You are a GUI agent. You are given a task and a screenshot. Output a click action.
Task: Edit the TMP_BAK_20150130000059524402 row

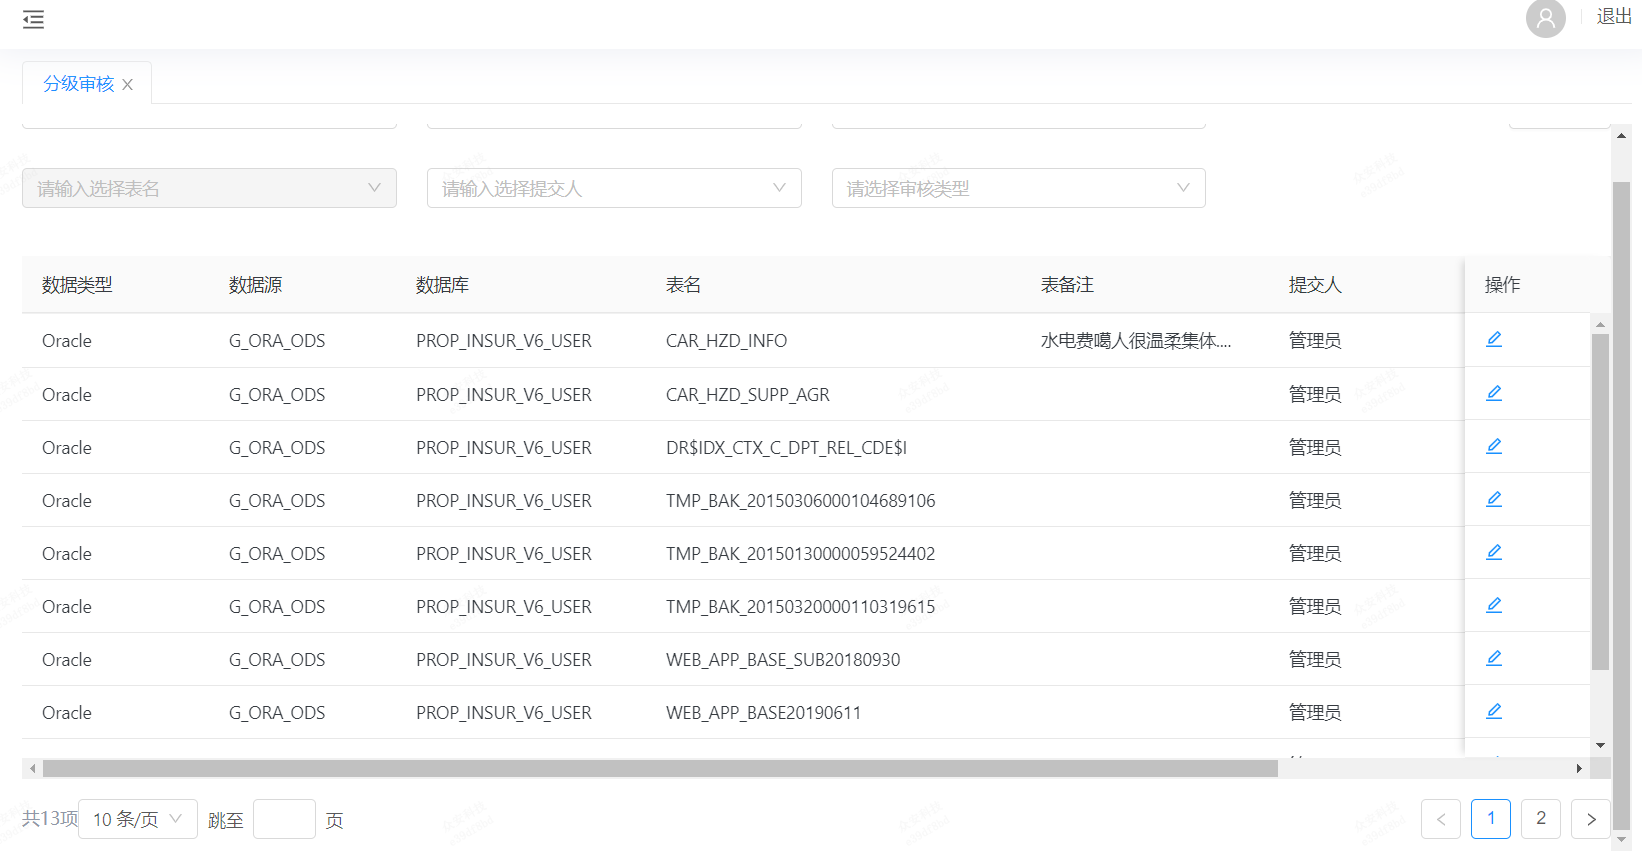click(x=1494, y=552)
